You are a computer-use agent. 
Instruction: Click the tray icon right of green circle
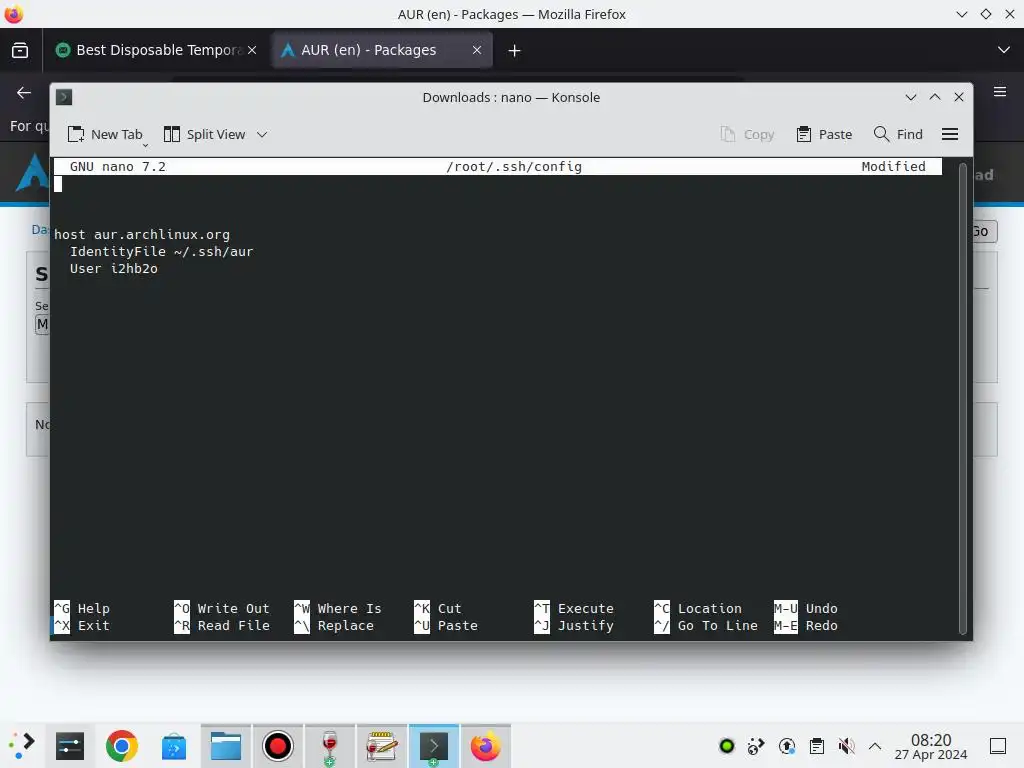click(x=756, y=746)
